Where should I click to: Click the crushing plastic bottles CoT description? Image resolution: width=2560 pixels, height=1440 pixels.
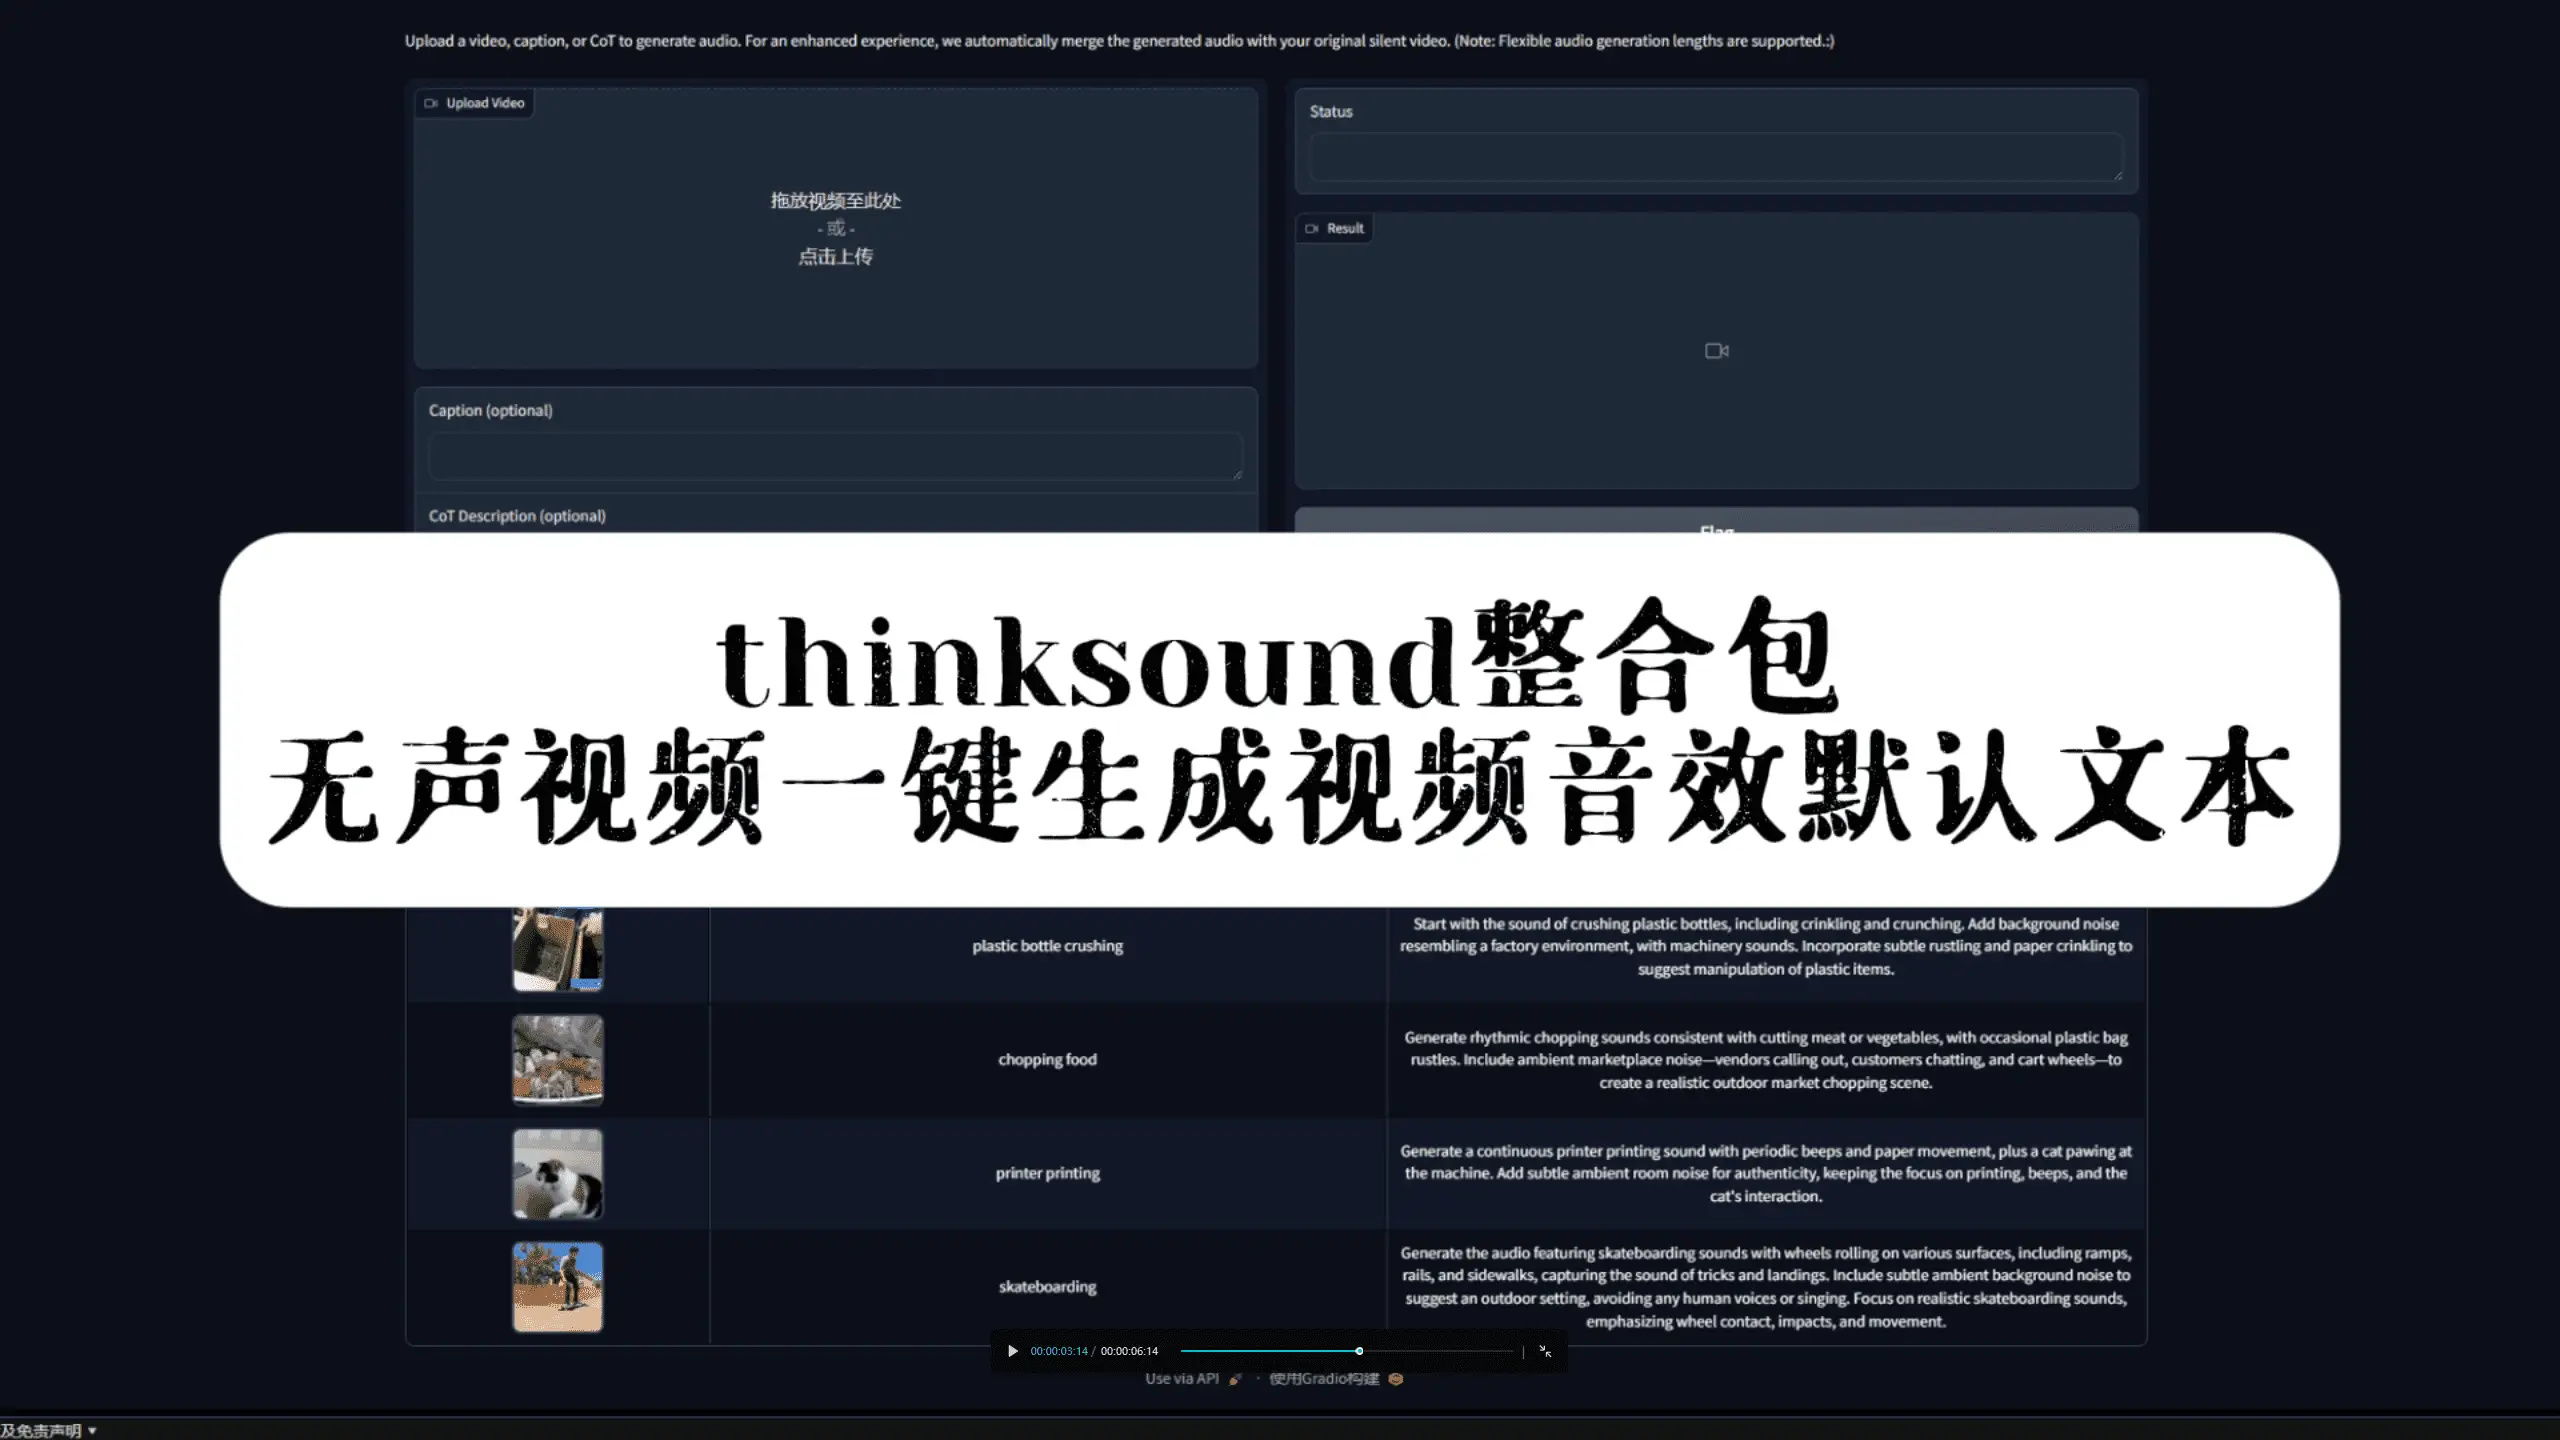tap(1766, 946)
